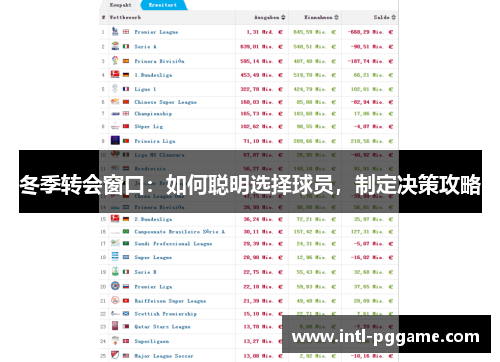Open the Raiffeisen Super League link
The height and width of the screenshot is (362, 500).
click(170, 301)
